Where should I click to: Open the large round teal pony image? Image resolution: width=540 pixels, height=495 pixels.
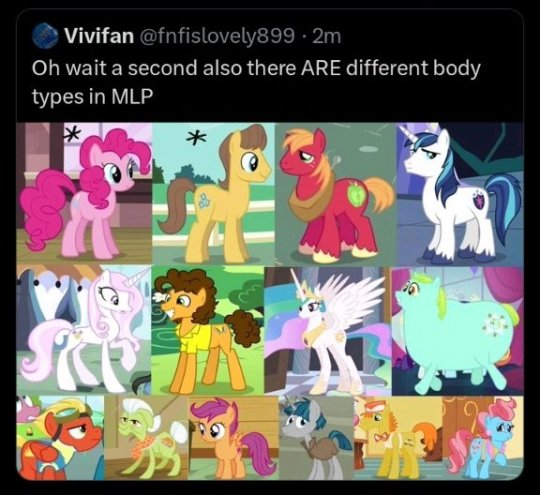(x=458, y=331)
